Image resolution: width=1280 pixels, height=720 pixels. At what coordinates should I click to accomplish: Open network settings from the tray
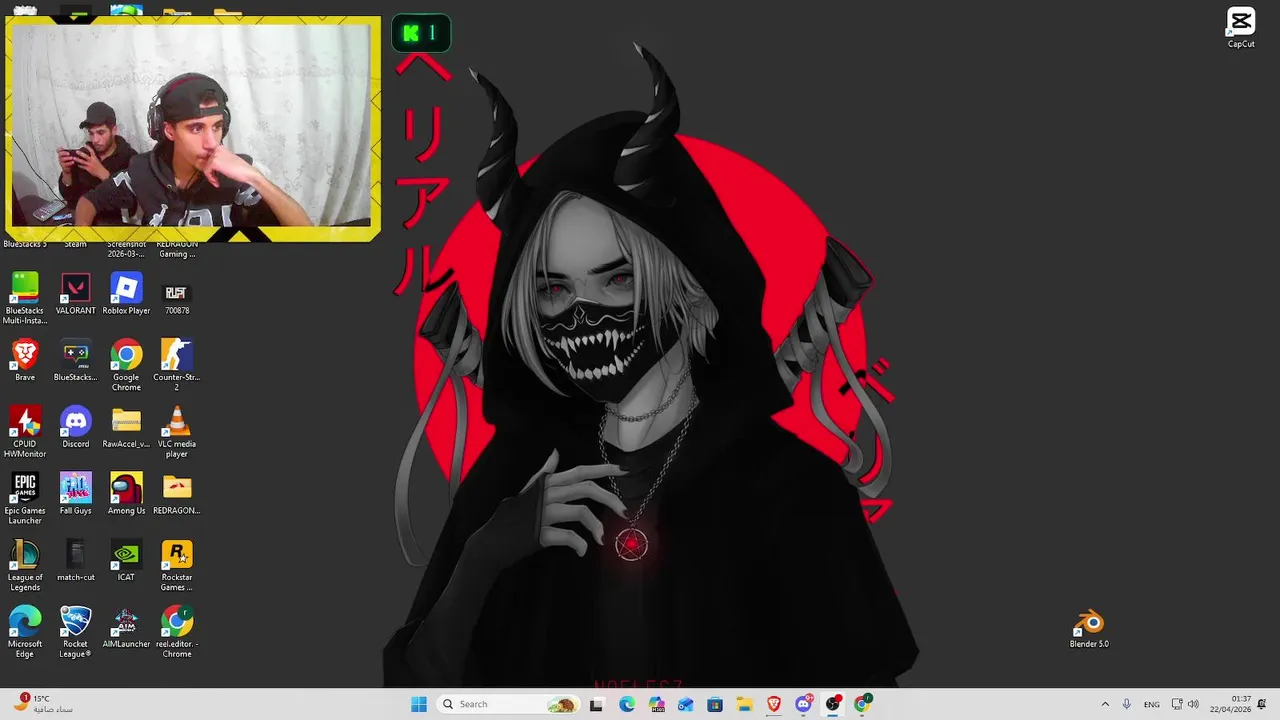tap(1177, 704)
